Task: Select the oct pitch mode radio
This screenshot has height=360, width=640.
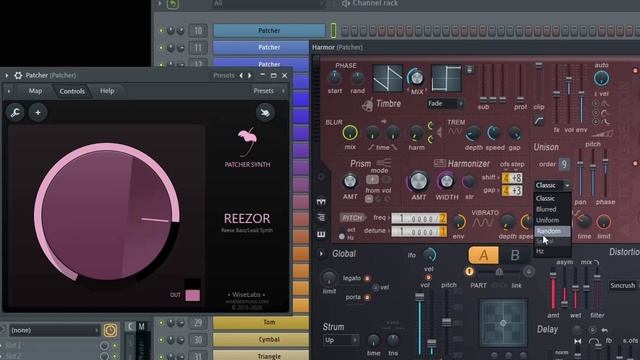Action: 342,231
